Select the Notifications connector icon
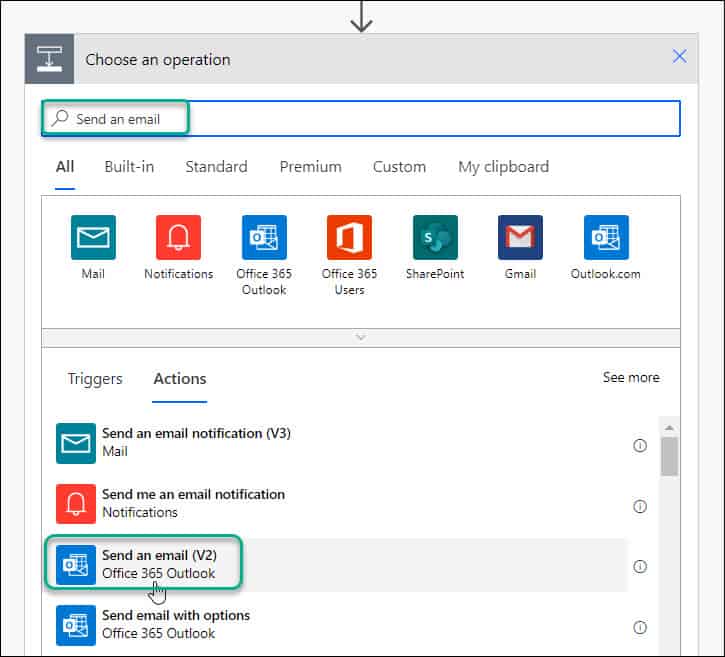Viewport: 725px width, 657px height. coord(178,237)
